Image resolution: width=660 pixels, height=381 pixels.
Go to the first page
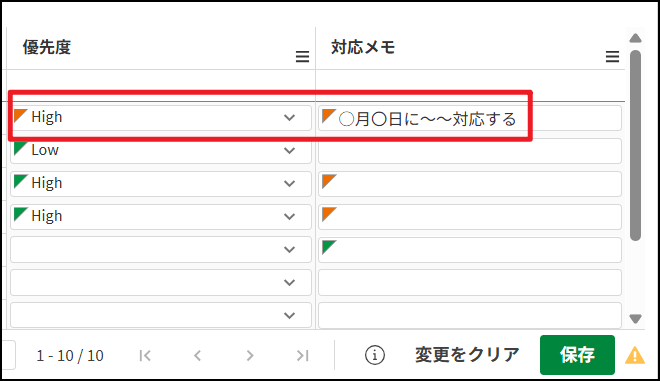145,356
